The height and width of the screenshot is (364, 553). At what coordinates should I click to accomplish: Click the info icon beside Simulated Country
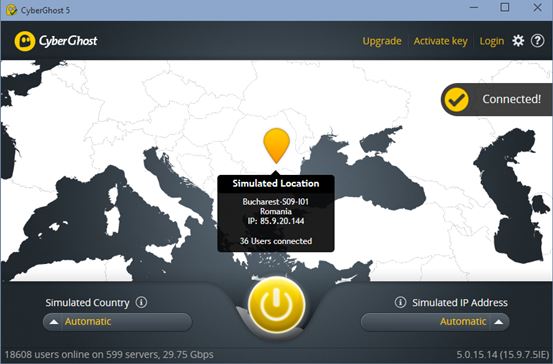pyautogui.click(x=141, y=302)
